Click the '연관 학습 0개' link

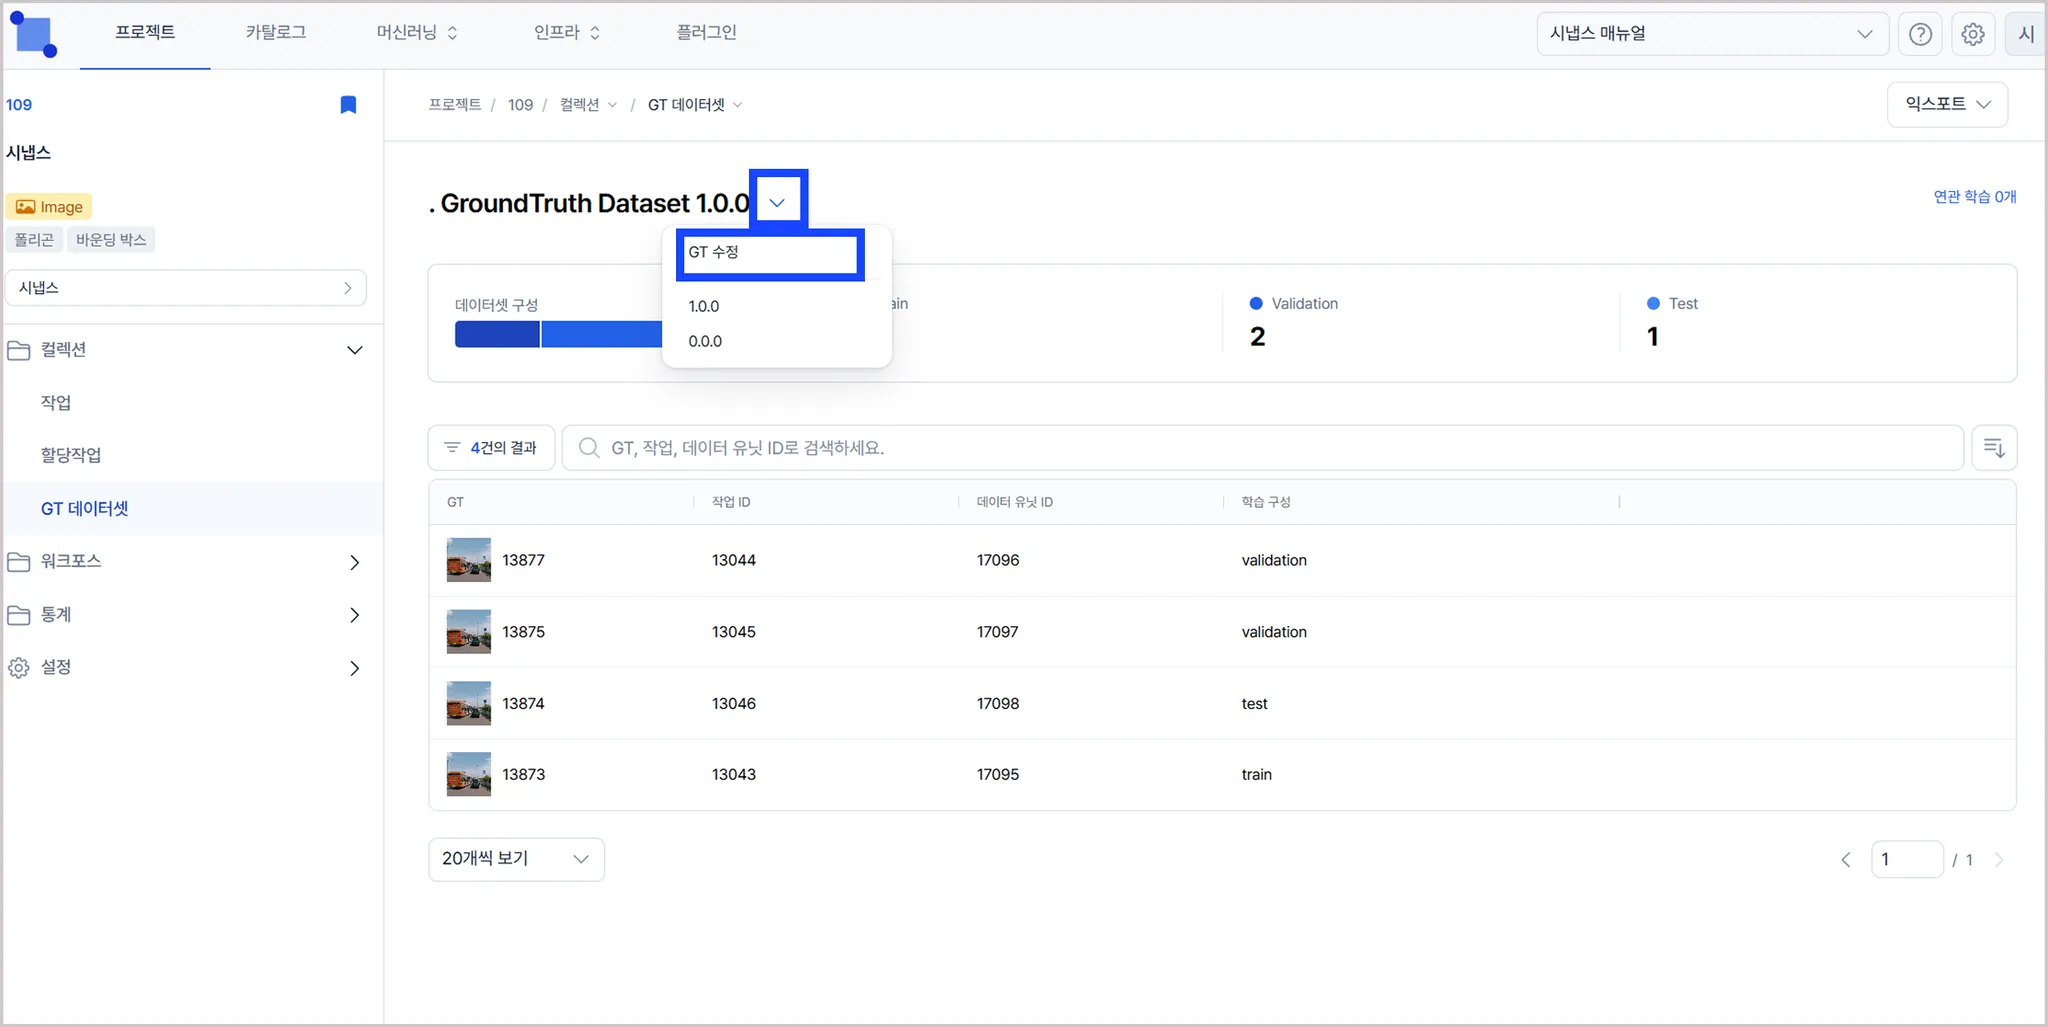click(1974, 197)
